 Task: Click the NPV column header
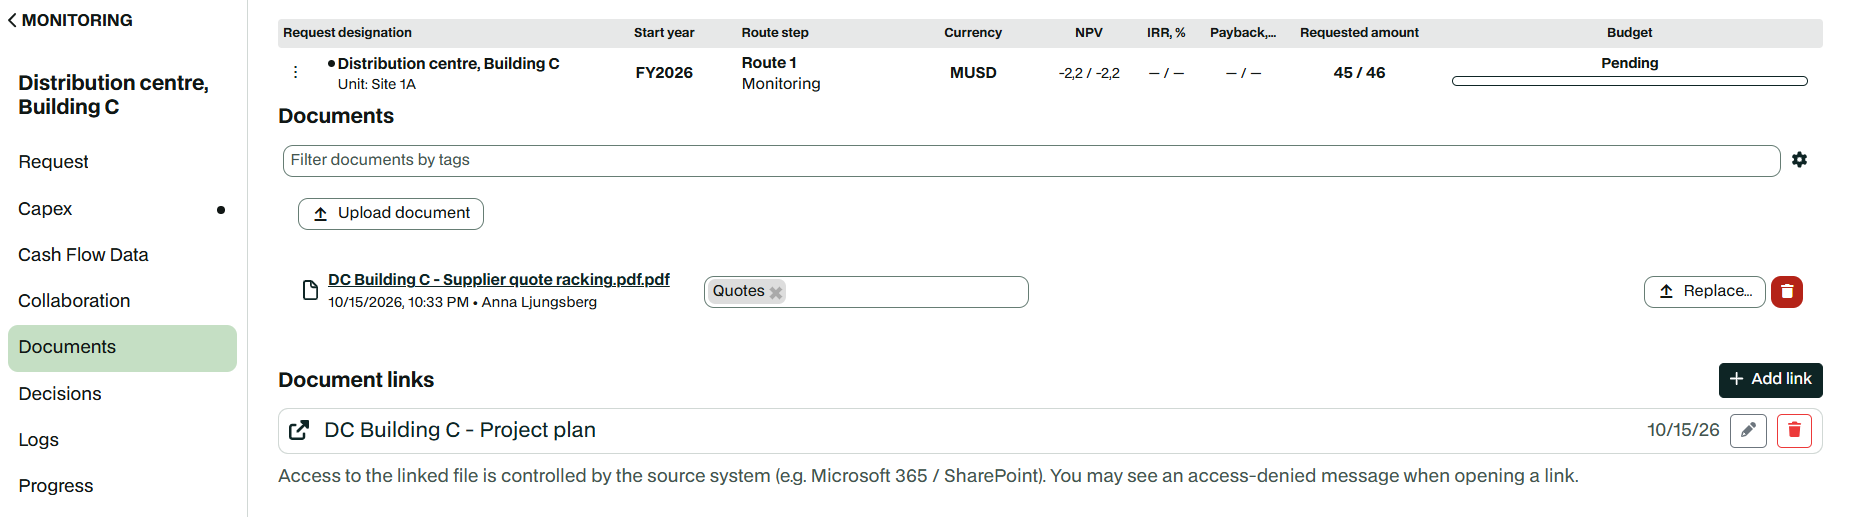pyautogui.click(x=1089, y=33)
